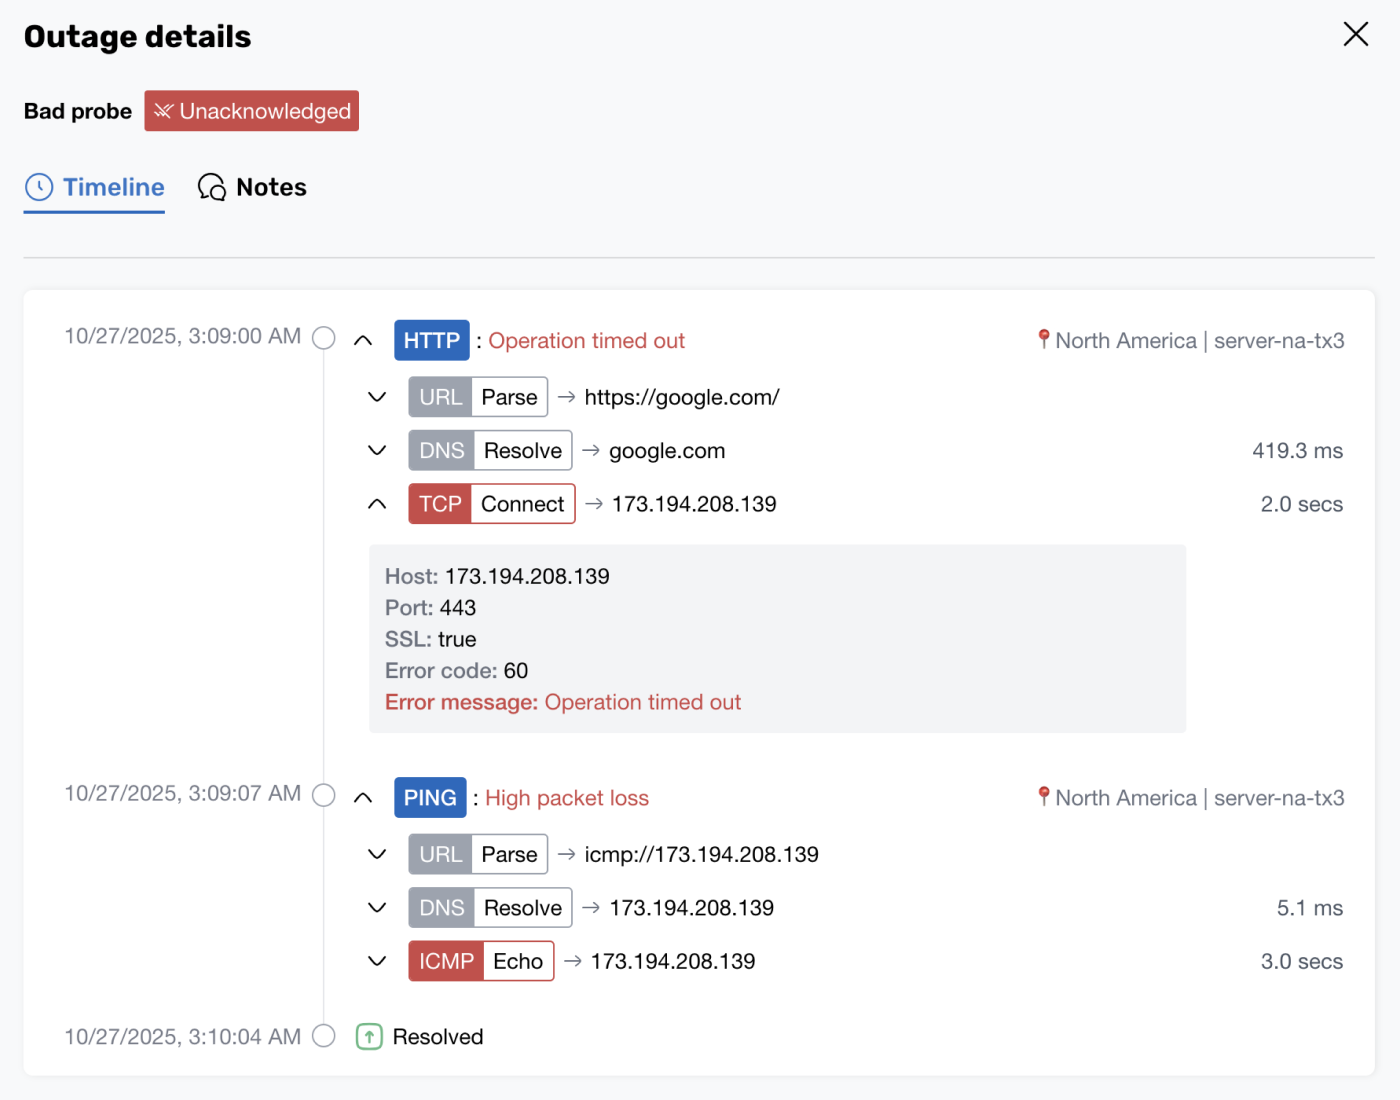
Task: Click the speech bubble icon beside Notes
Action: [x=210, y=187]
